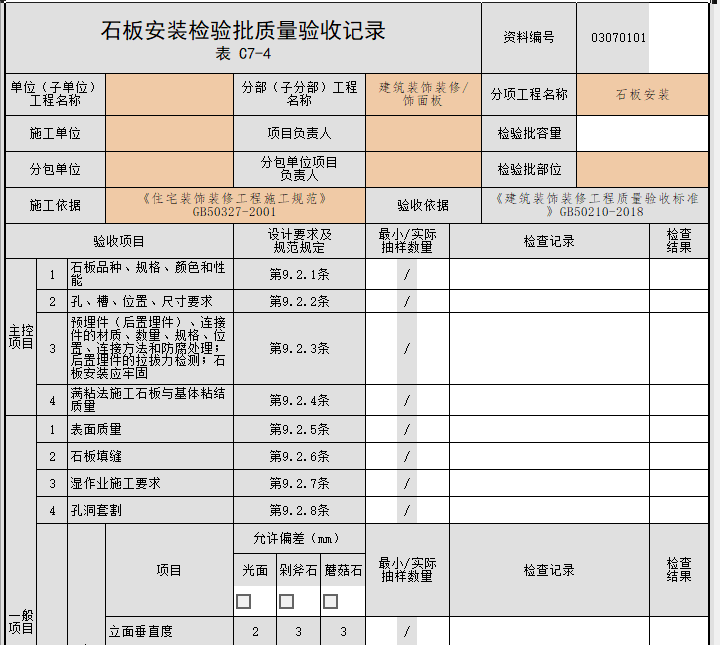Tick the checkbox under 剁斧石
Screen dimensions: 720x645
tap(286, 601)
